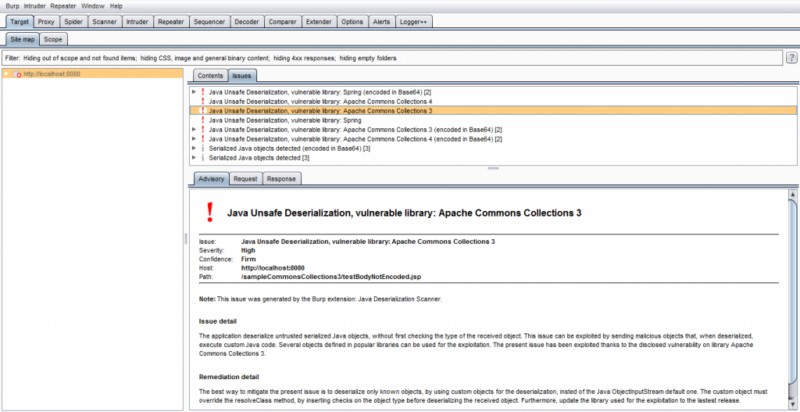Select the Issues tab
This screenshot has width=800, height=412.
pyautogui.click(x=242, y=75)
